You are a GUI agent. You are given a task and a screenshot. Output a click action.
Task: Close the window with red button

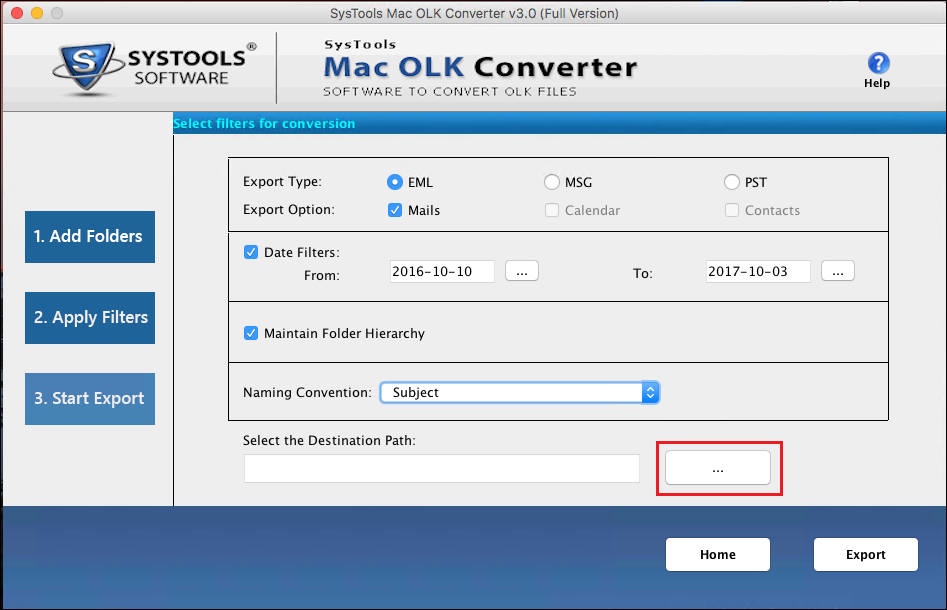pyautogui.click(x=17, y=13)
